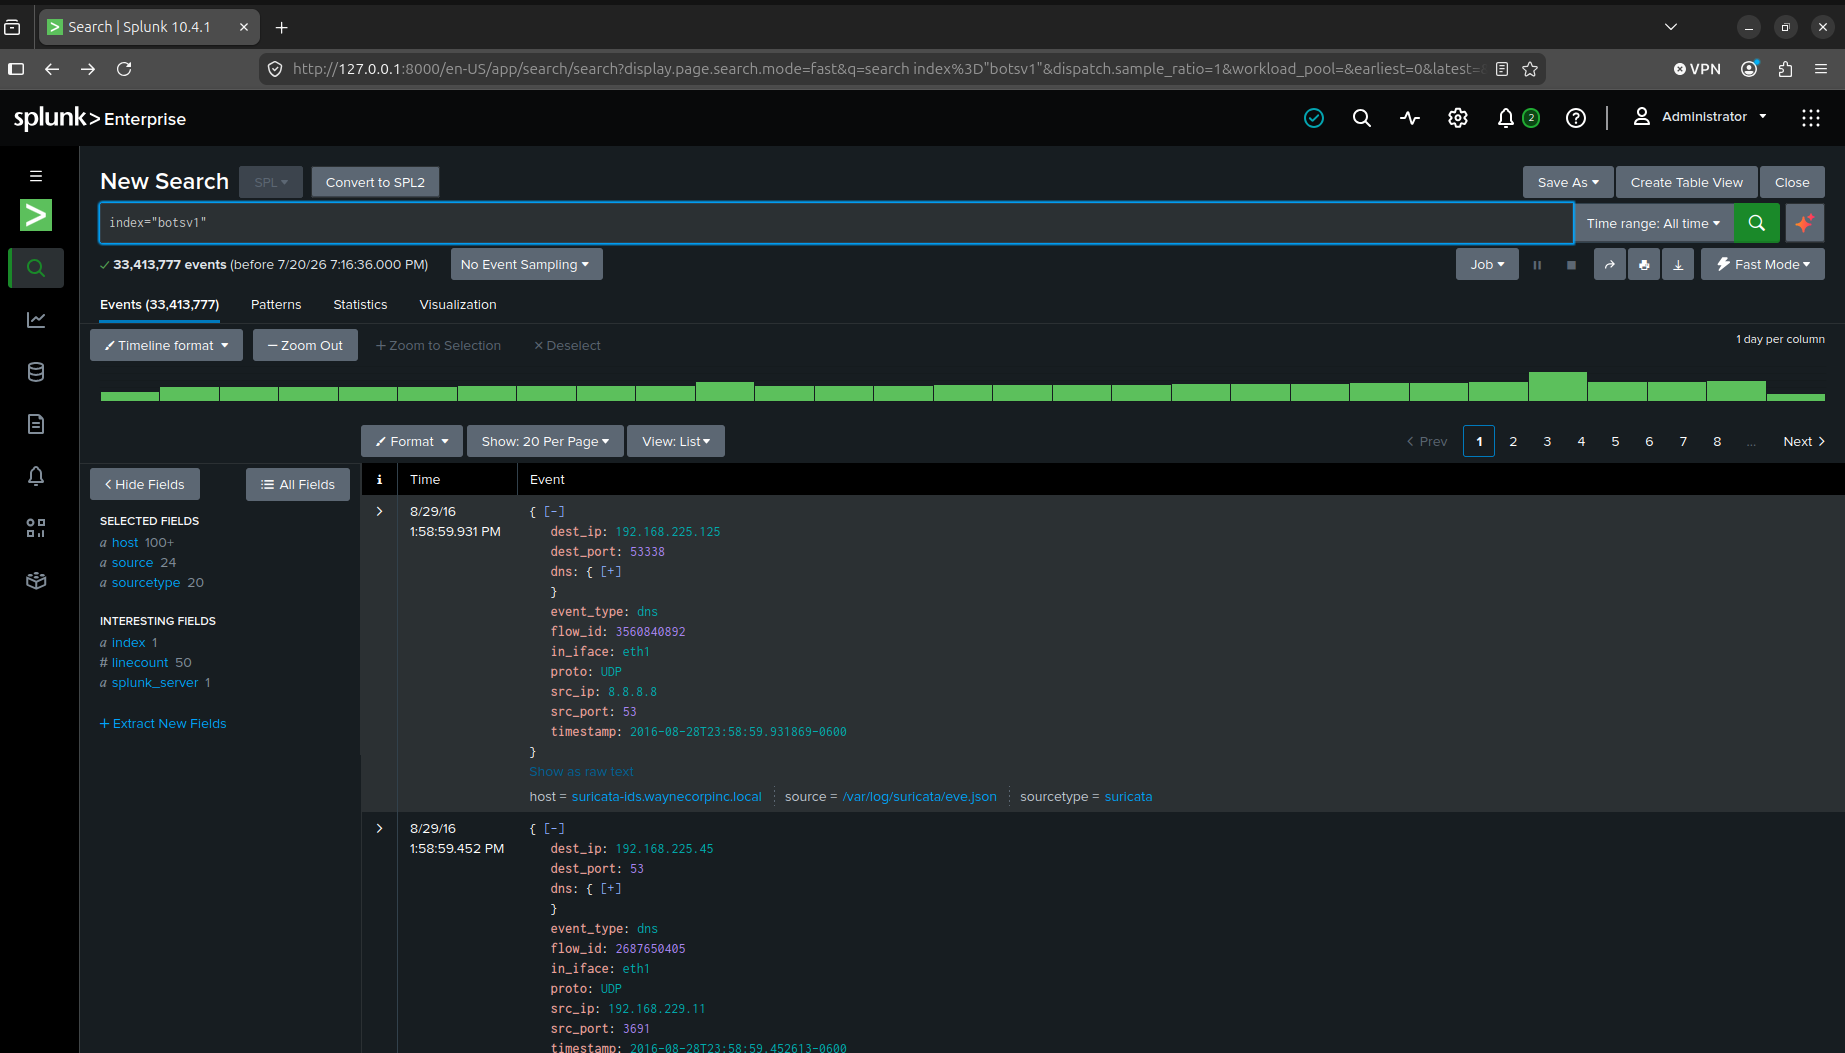Go to results page 2
This screenshot has width=1845, height=1053.
click(x=1513, y=441)
